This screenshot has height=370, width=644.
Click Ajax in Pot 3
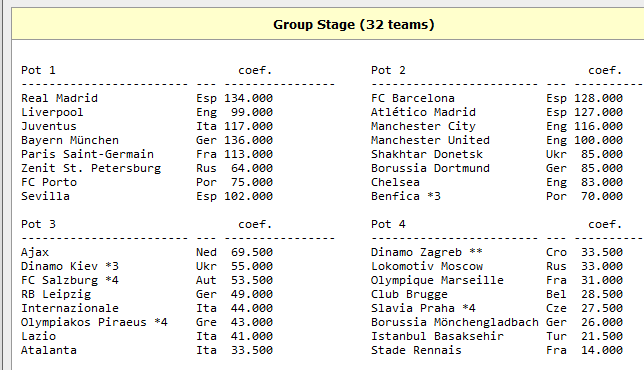click(35, 252)
